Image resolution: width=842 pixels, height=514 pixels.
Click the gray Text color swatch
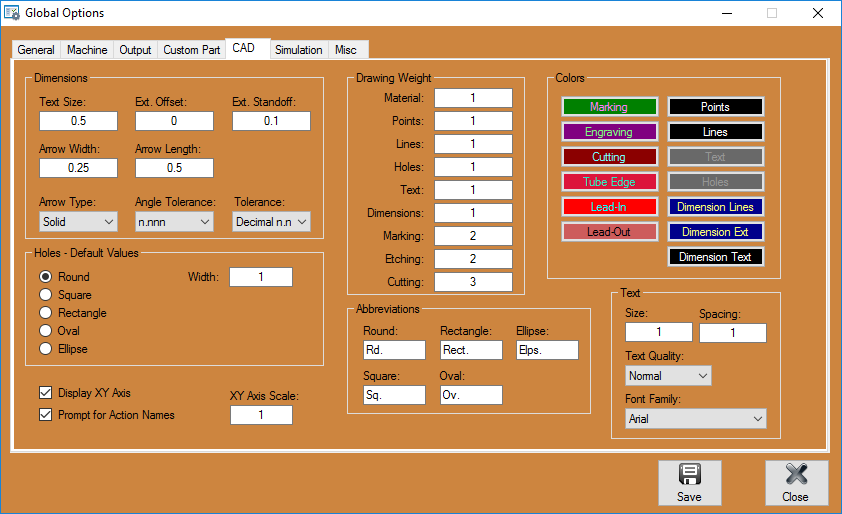click(x=716, y=157)
